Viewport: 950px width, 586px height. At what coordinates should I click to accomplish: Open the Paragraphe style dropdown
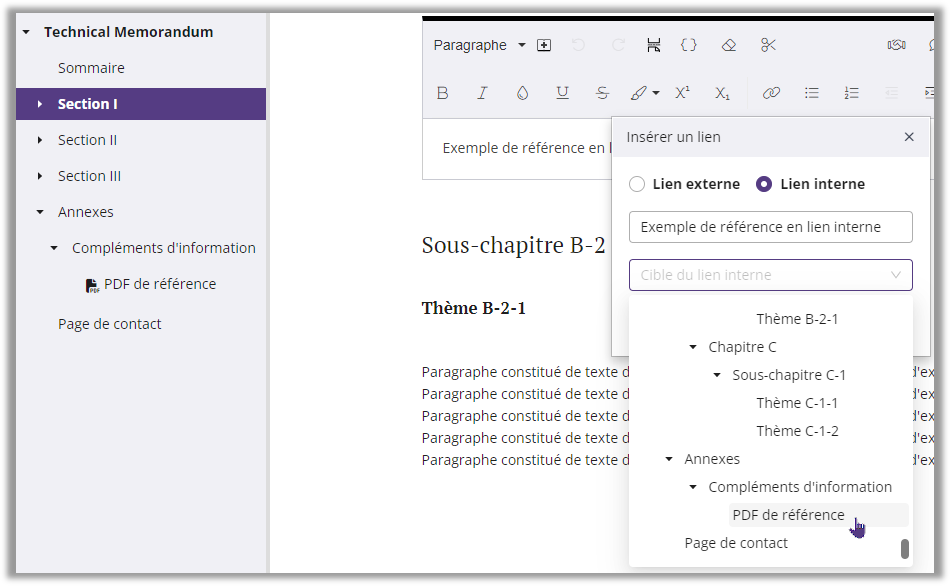[x=479, y=45]
